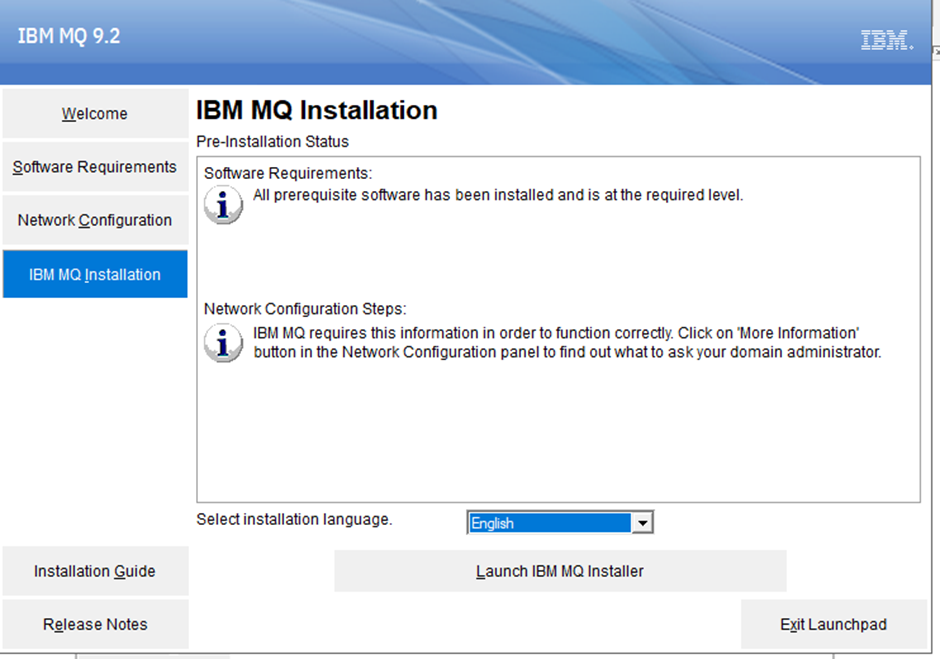Expand installation language dropdown arrow
Screen dimensions: 940x659
pos(642,523)
